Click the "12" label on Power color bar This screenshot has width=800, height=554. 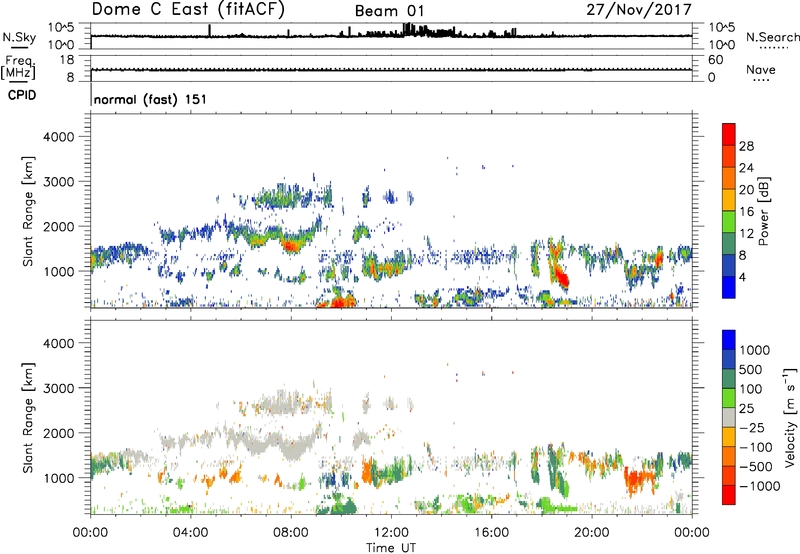[x=746, y=234]
